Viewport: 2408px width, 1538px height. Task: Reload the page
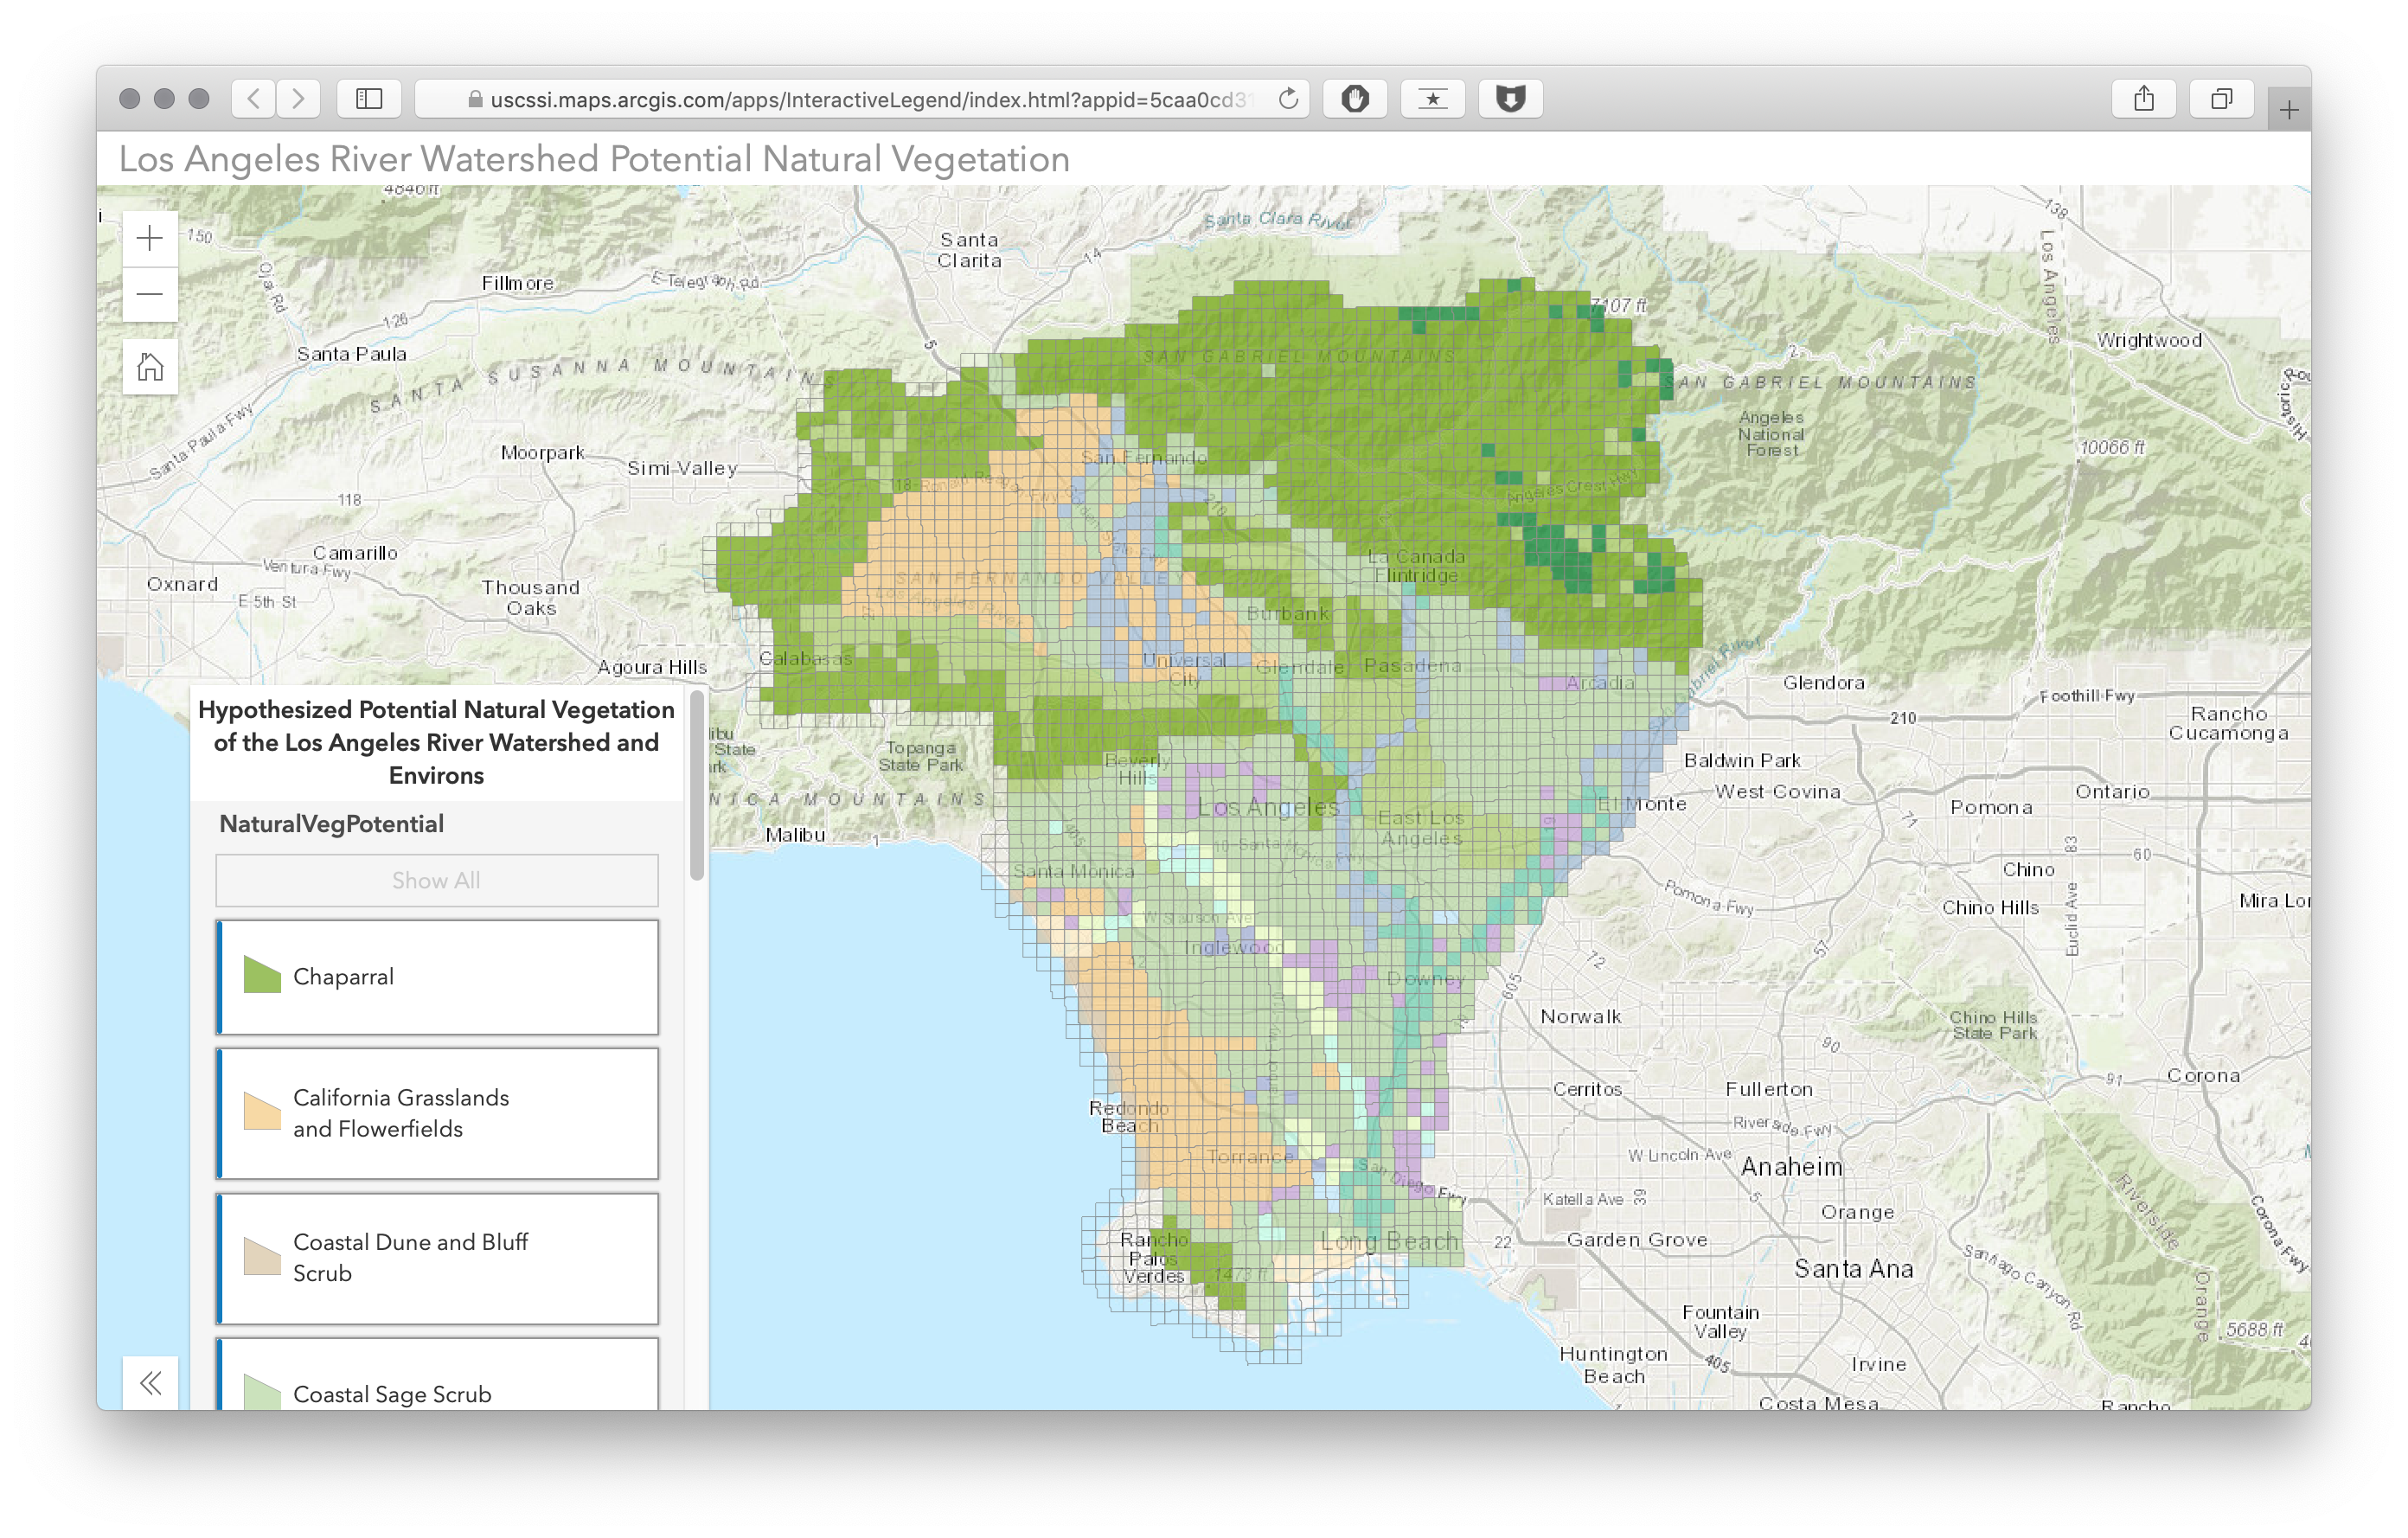pyautogui.click(x=1288, y=98)
